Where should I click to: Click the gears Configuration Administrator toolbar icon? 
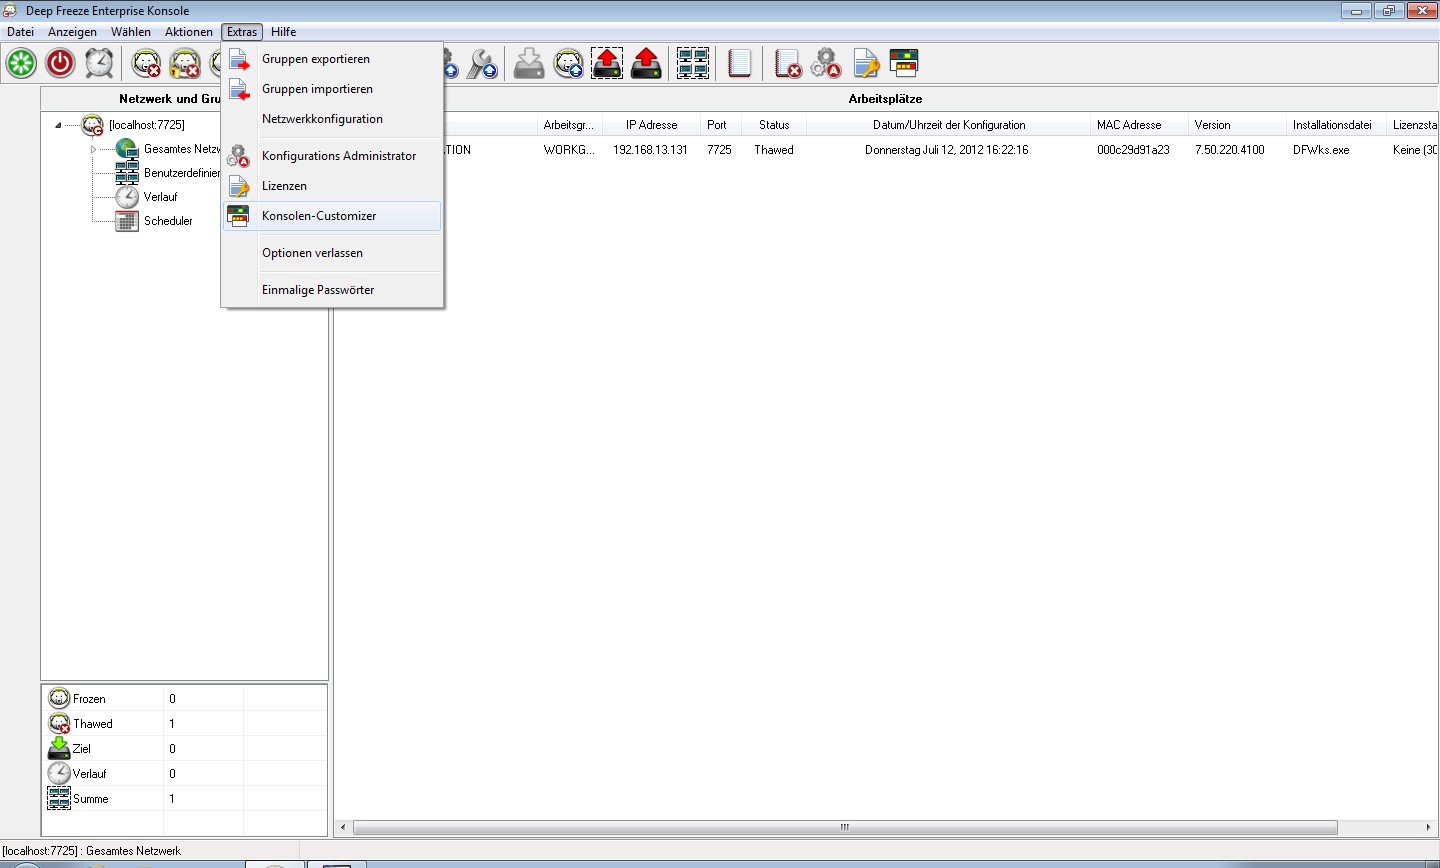(826, 63)
